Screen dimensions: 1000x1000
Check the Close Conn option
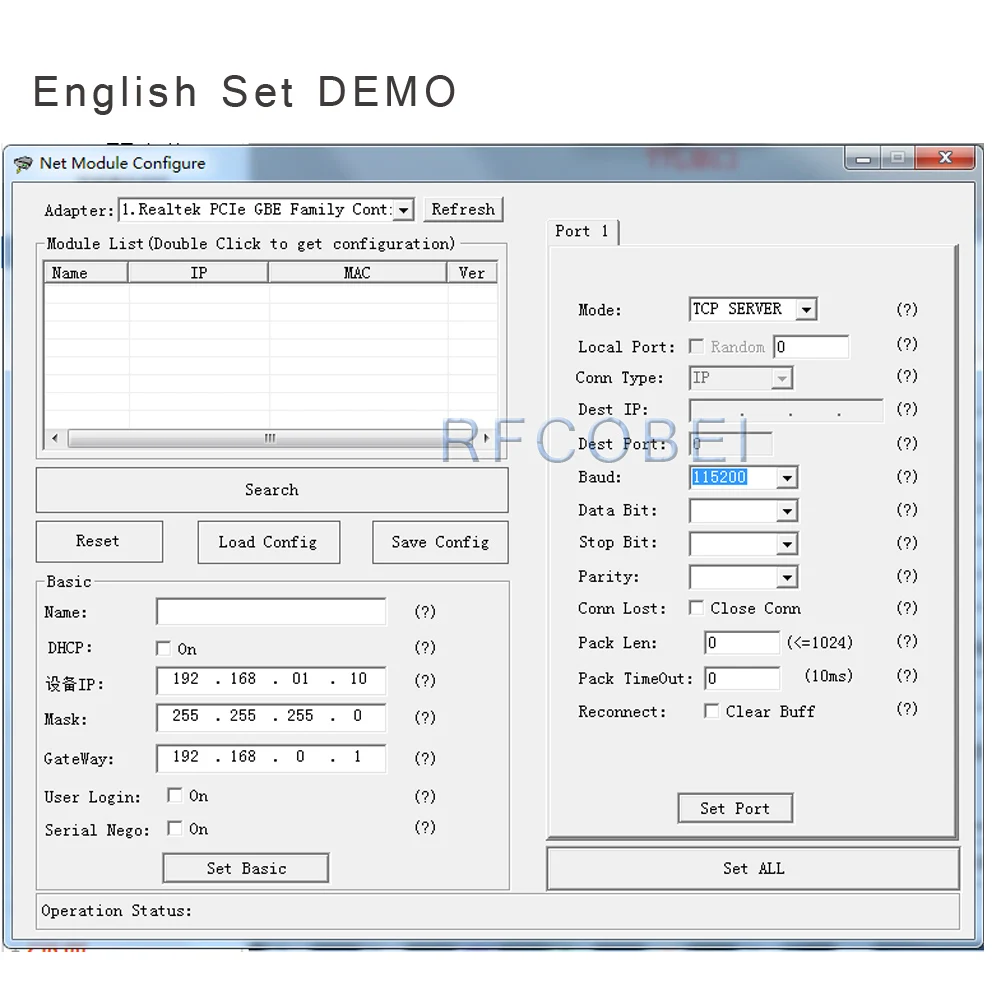click(x=696, y=608)
